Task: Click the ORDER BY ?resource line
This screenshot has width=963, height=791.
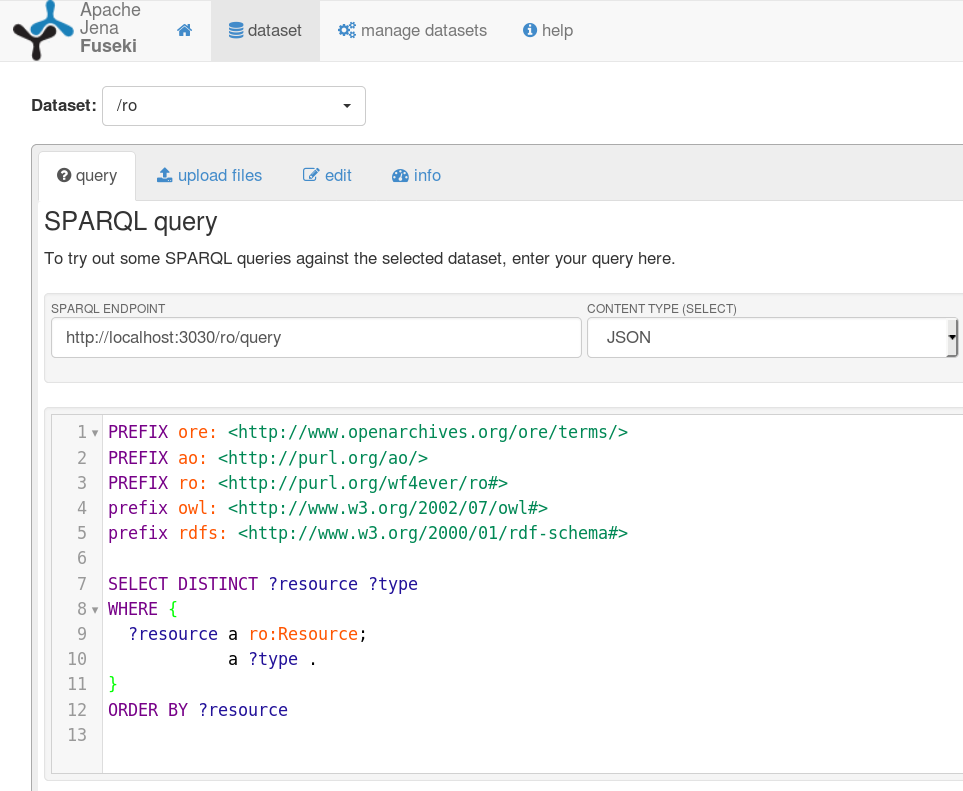Action: pyautogui.click(x=198, y=709)
